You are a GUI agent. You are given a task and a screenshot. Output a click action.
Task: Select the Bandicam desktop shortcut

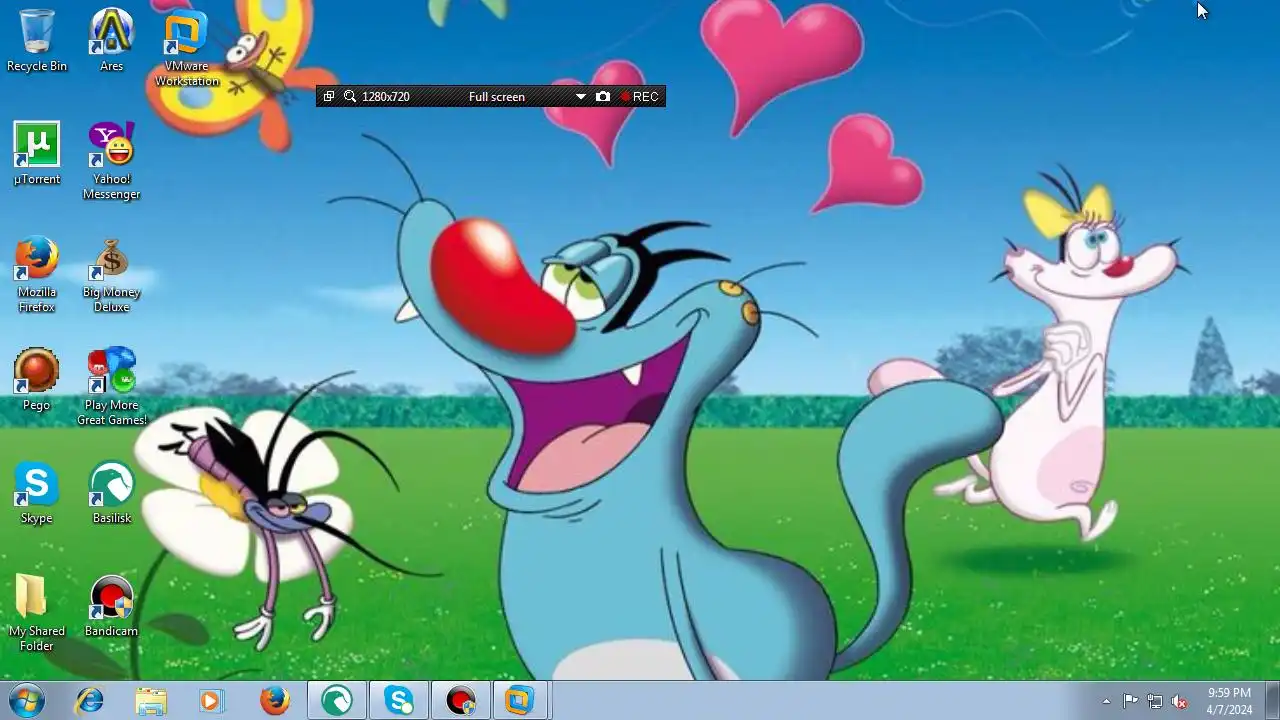point(111,605)
